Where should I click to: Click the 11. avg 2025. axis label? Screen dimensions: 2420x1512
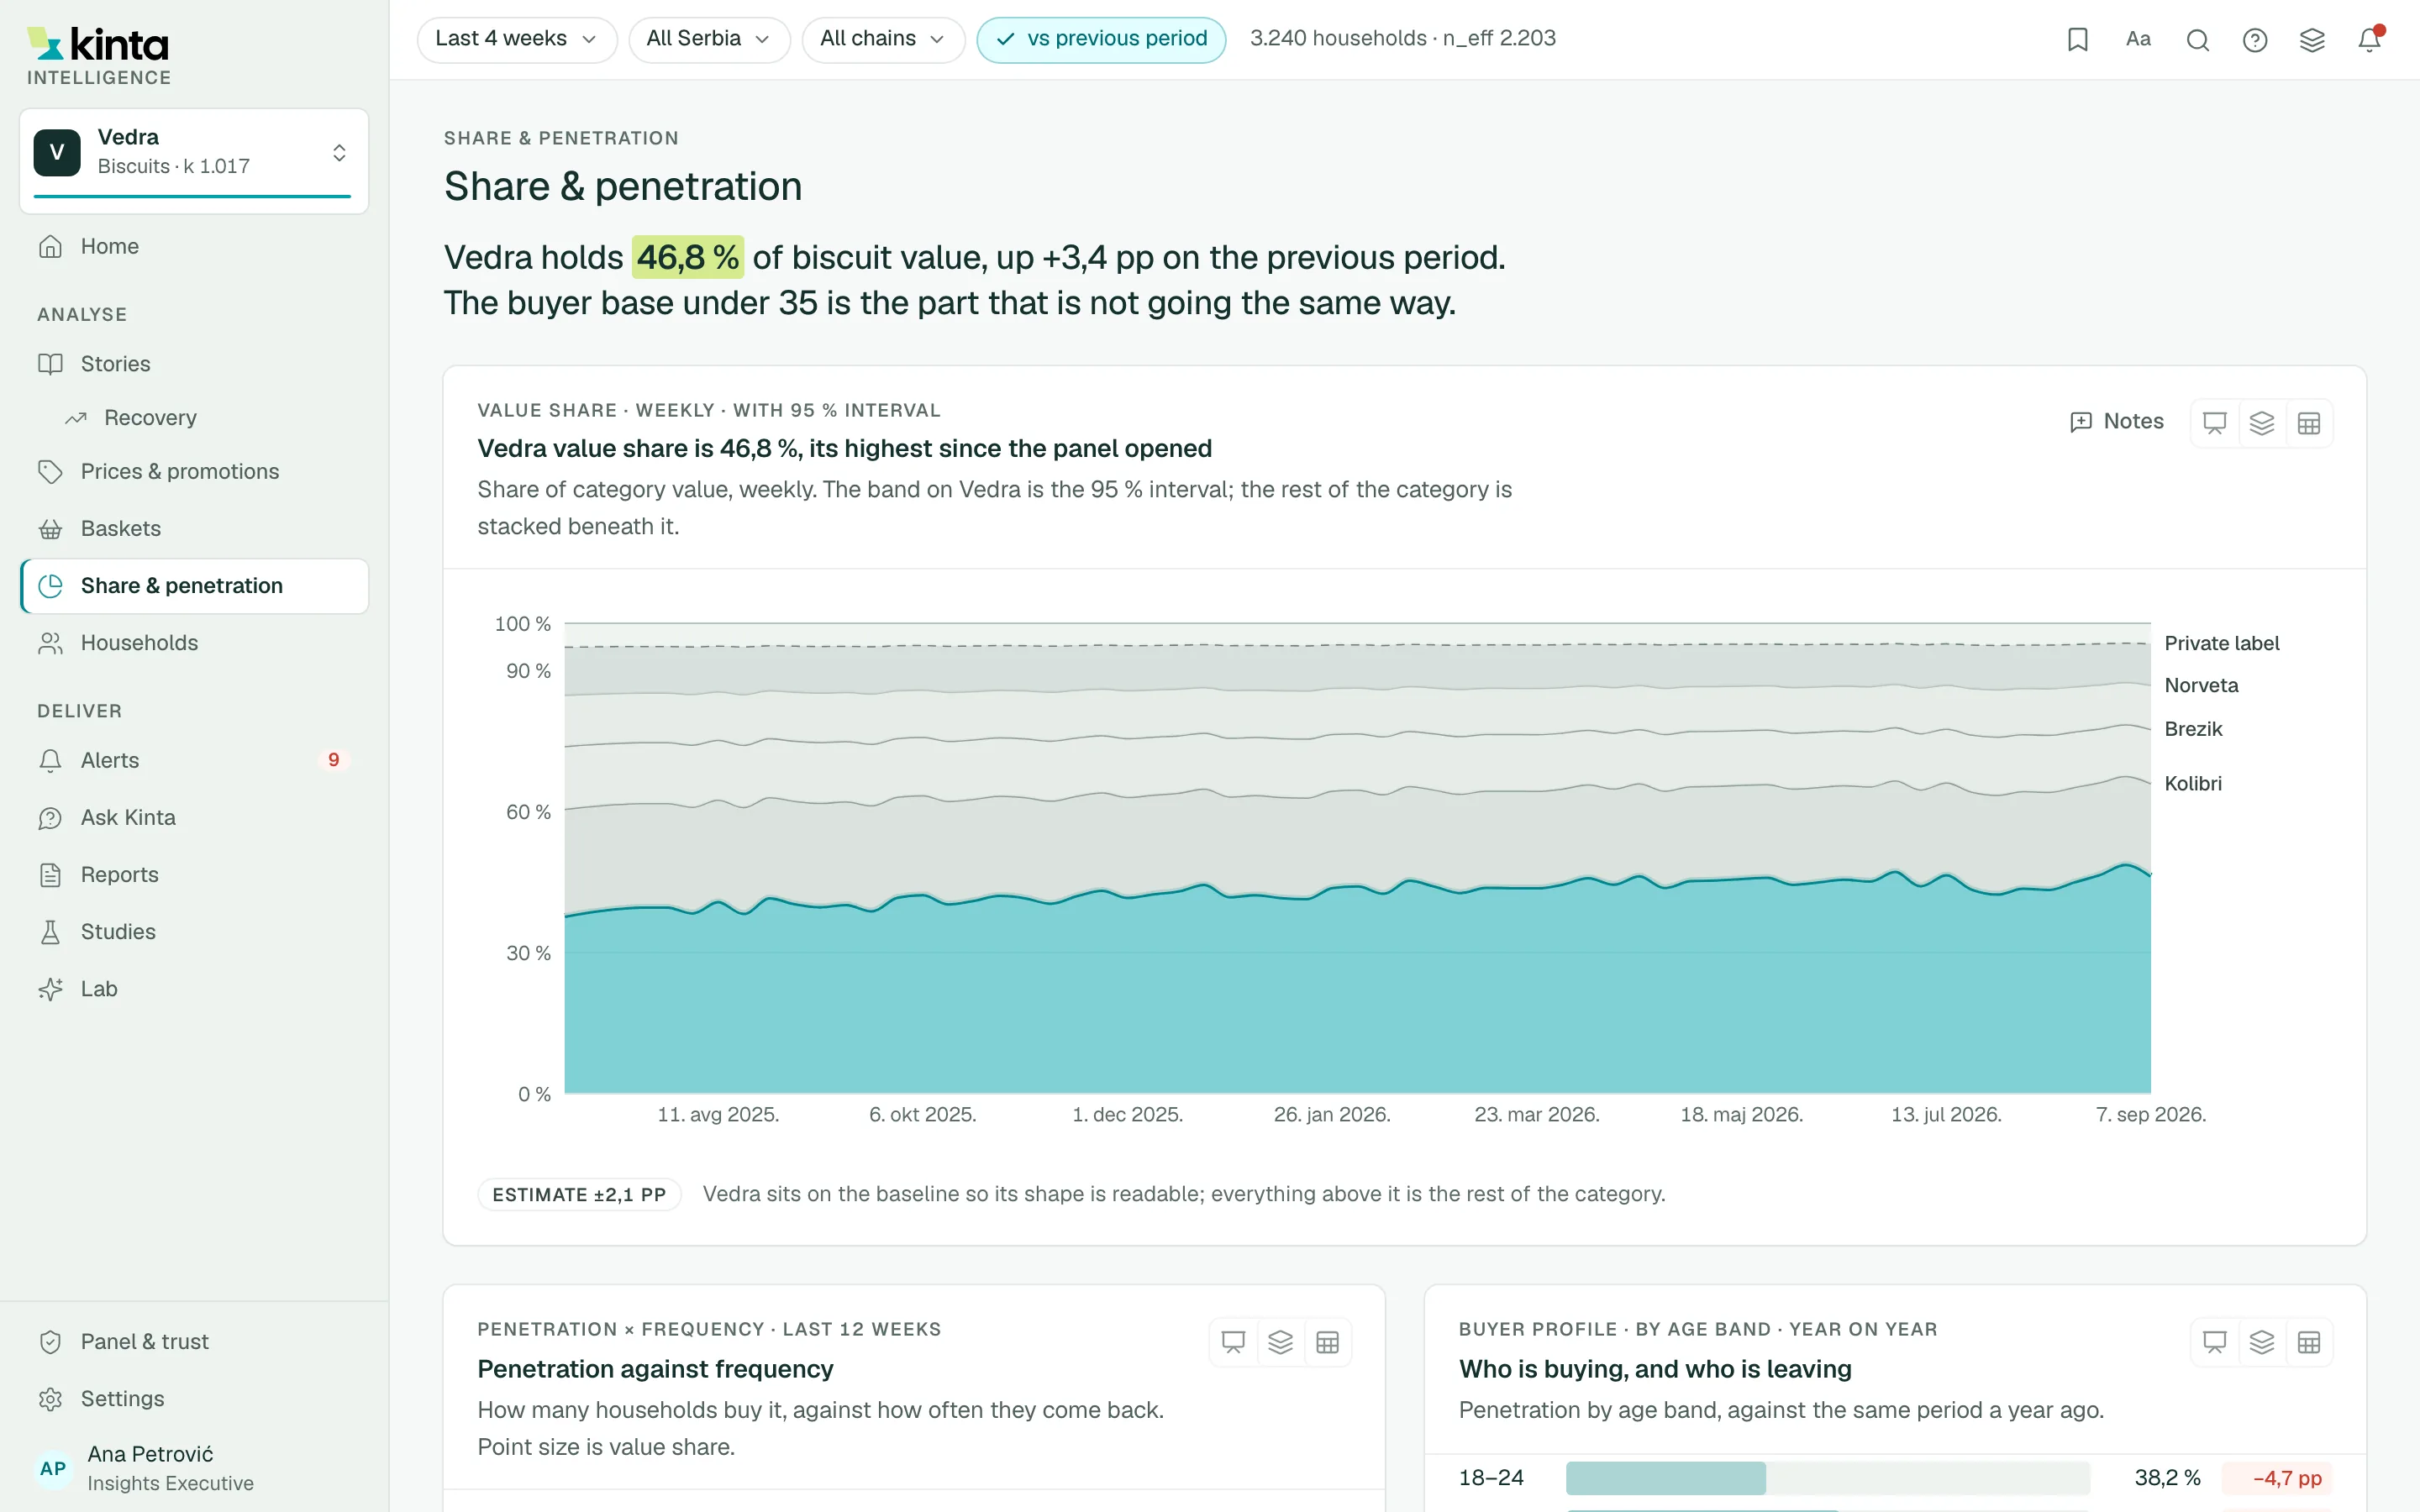click(718, 1115)
